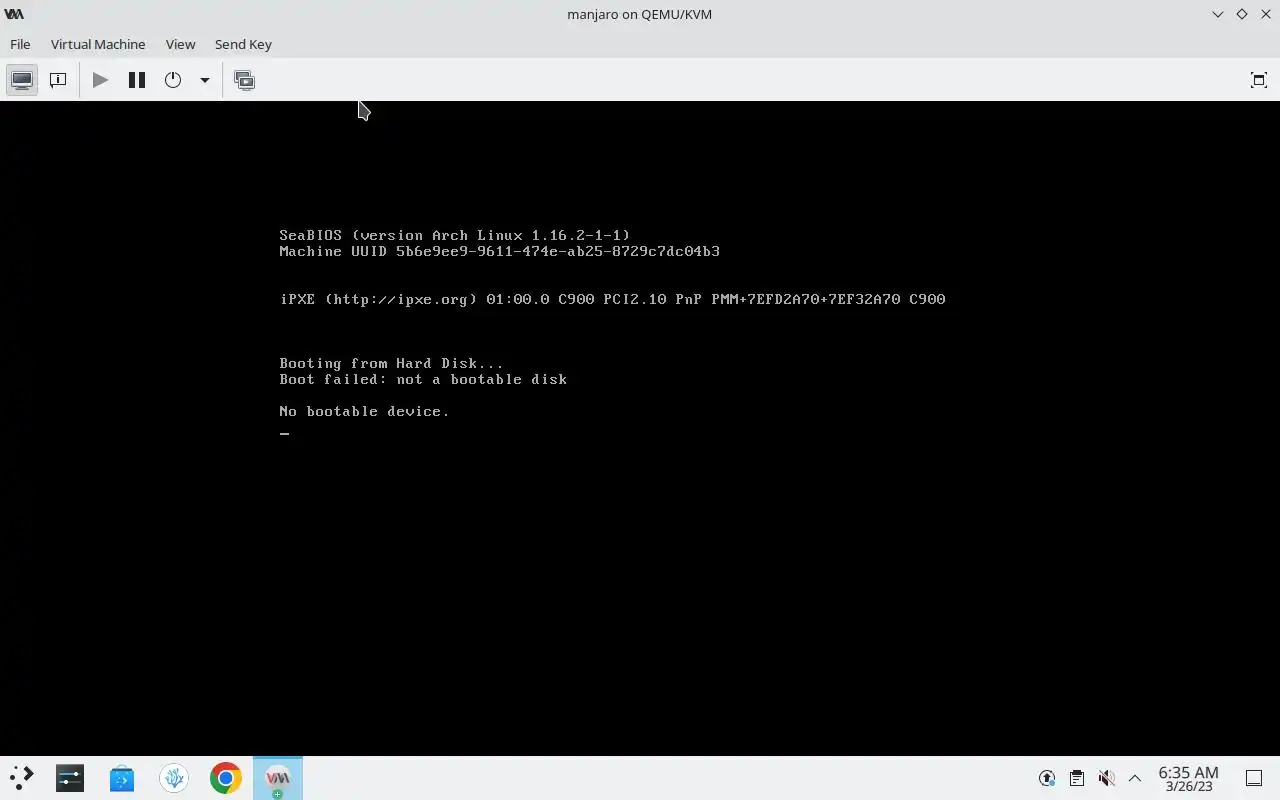Open the clipboard tray icon

point(1077,778)
